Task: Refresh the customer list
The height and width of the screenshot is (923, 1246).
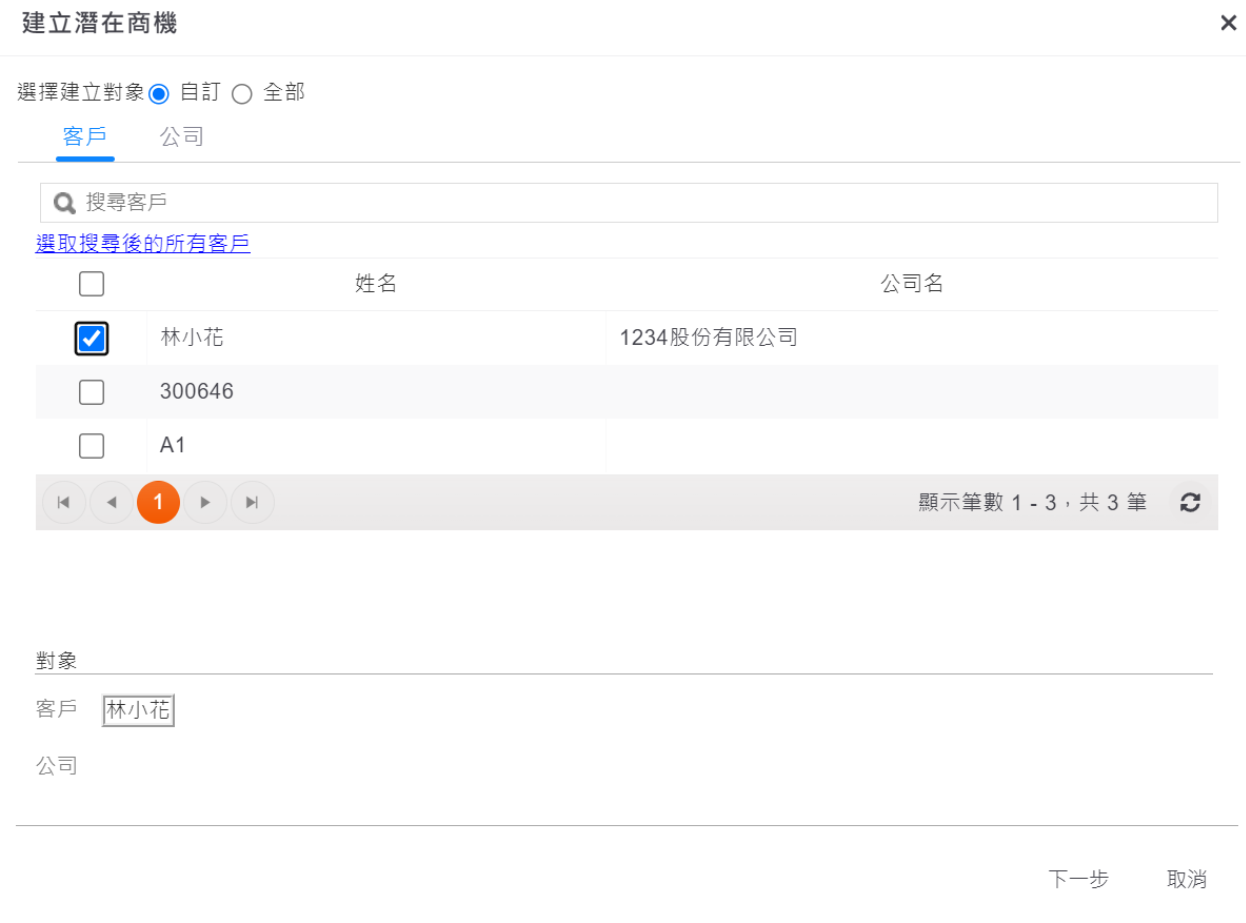Action: point(1189,502)
